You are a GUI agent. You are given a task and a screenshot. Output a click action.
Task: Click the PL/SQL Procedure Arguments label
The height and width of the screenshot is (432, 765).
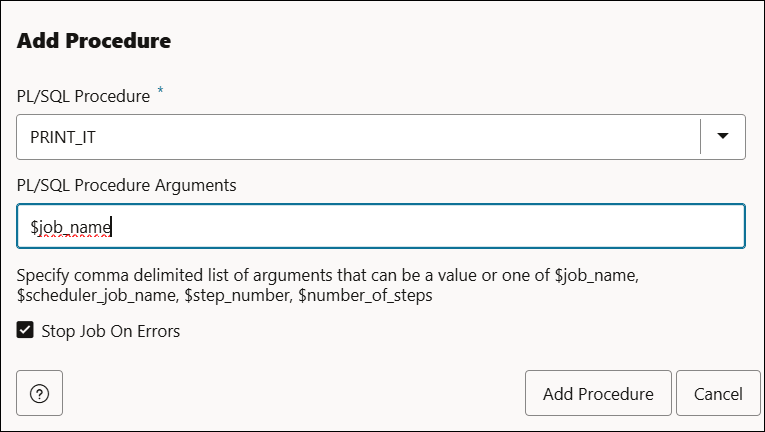tap(126, 185)
